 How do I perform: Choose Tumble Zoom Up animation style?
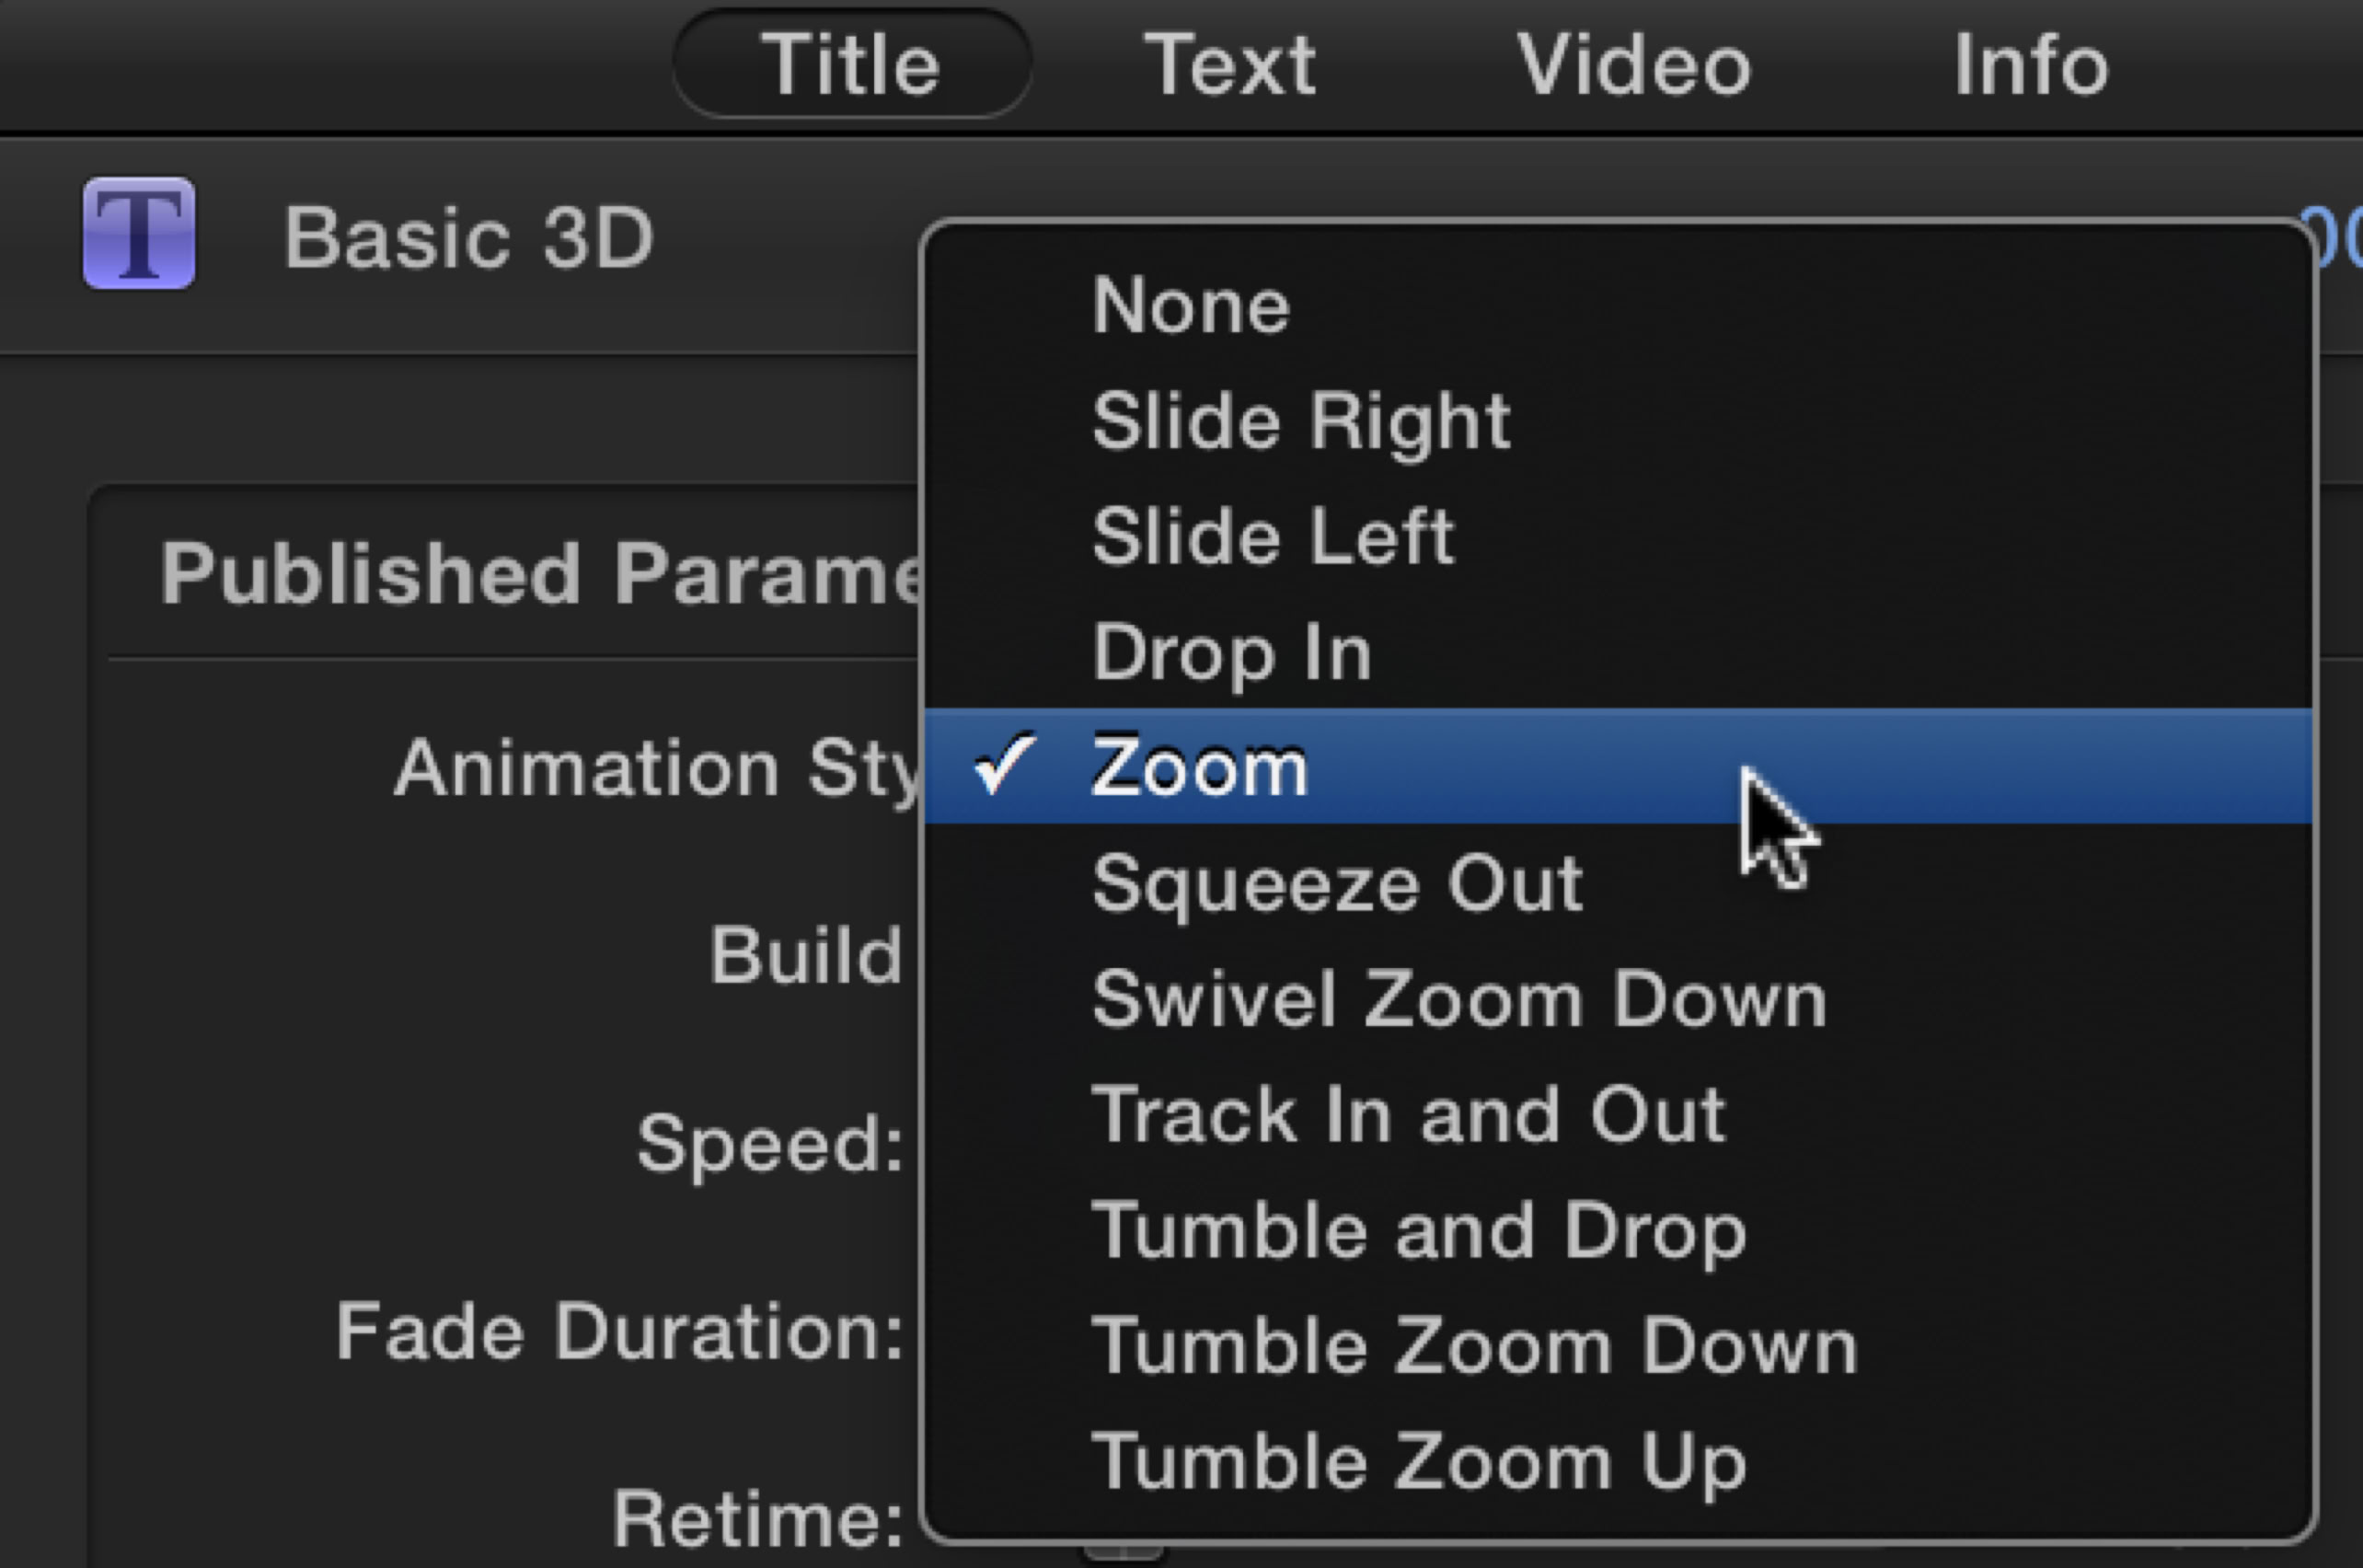(x=1419, y=1462)
